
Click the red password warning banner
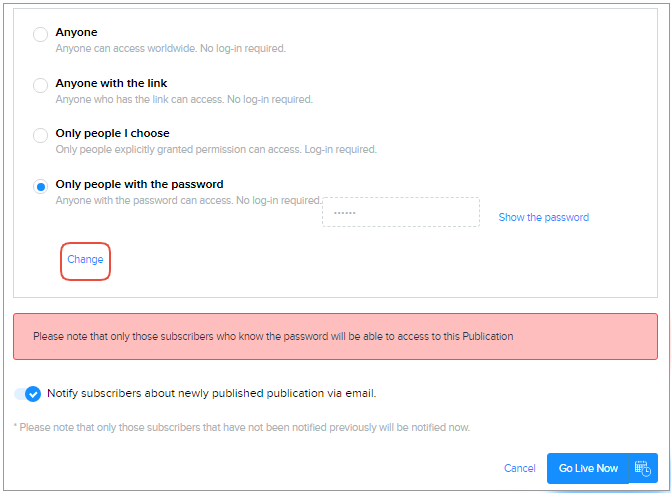coord(335,336)
